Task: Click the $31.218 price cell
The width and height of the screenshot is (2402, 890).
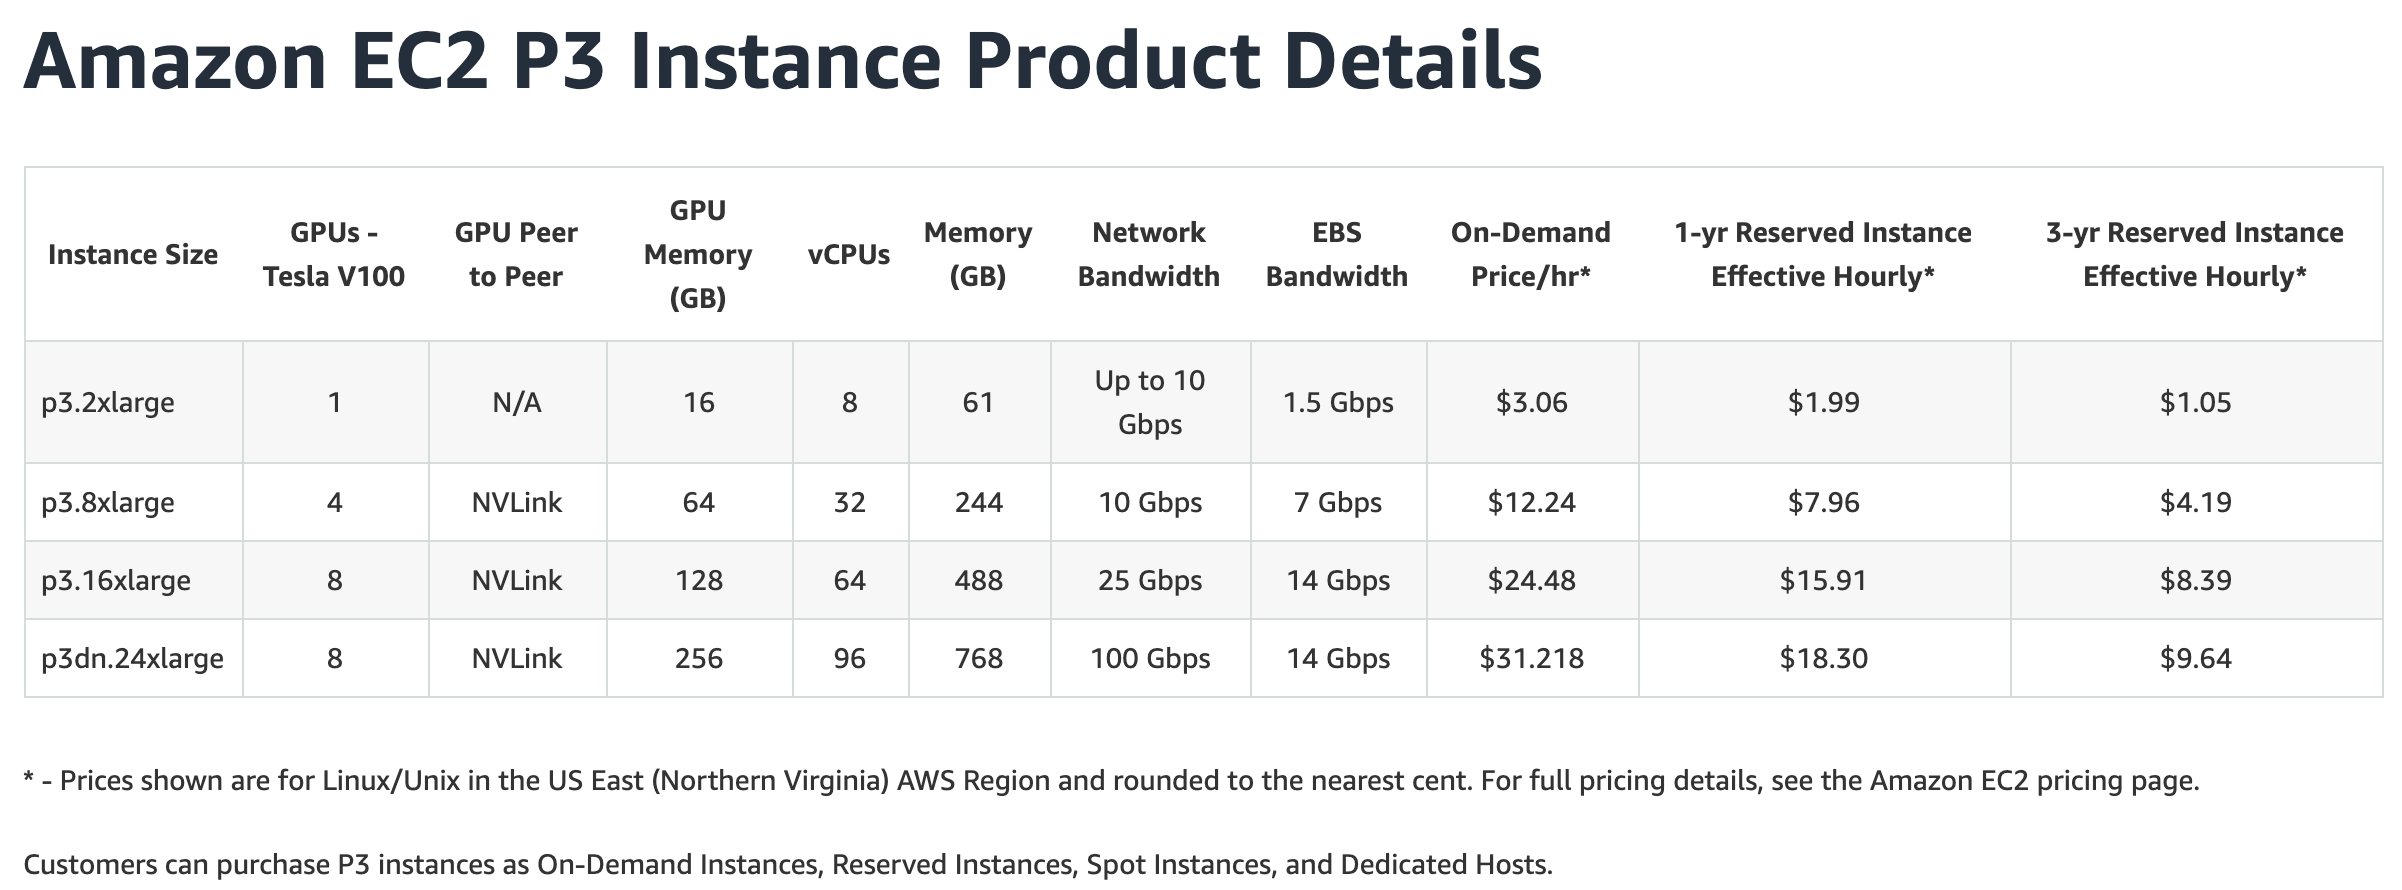Action: (x=1531, y=658)
